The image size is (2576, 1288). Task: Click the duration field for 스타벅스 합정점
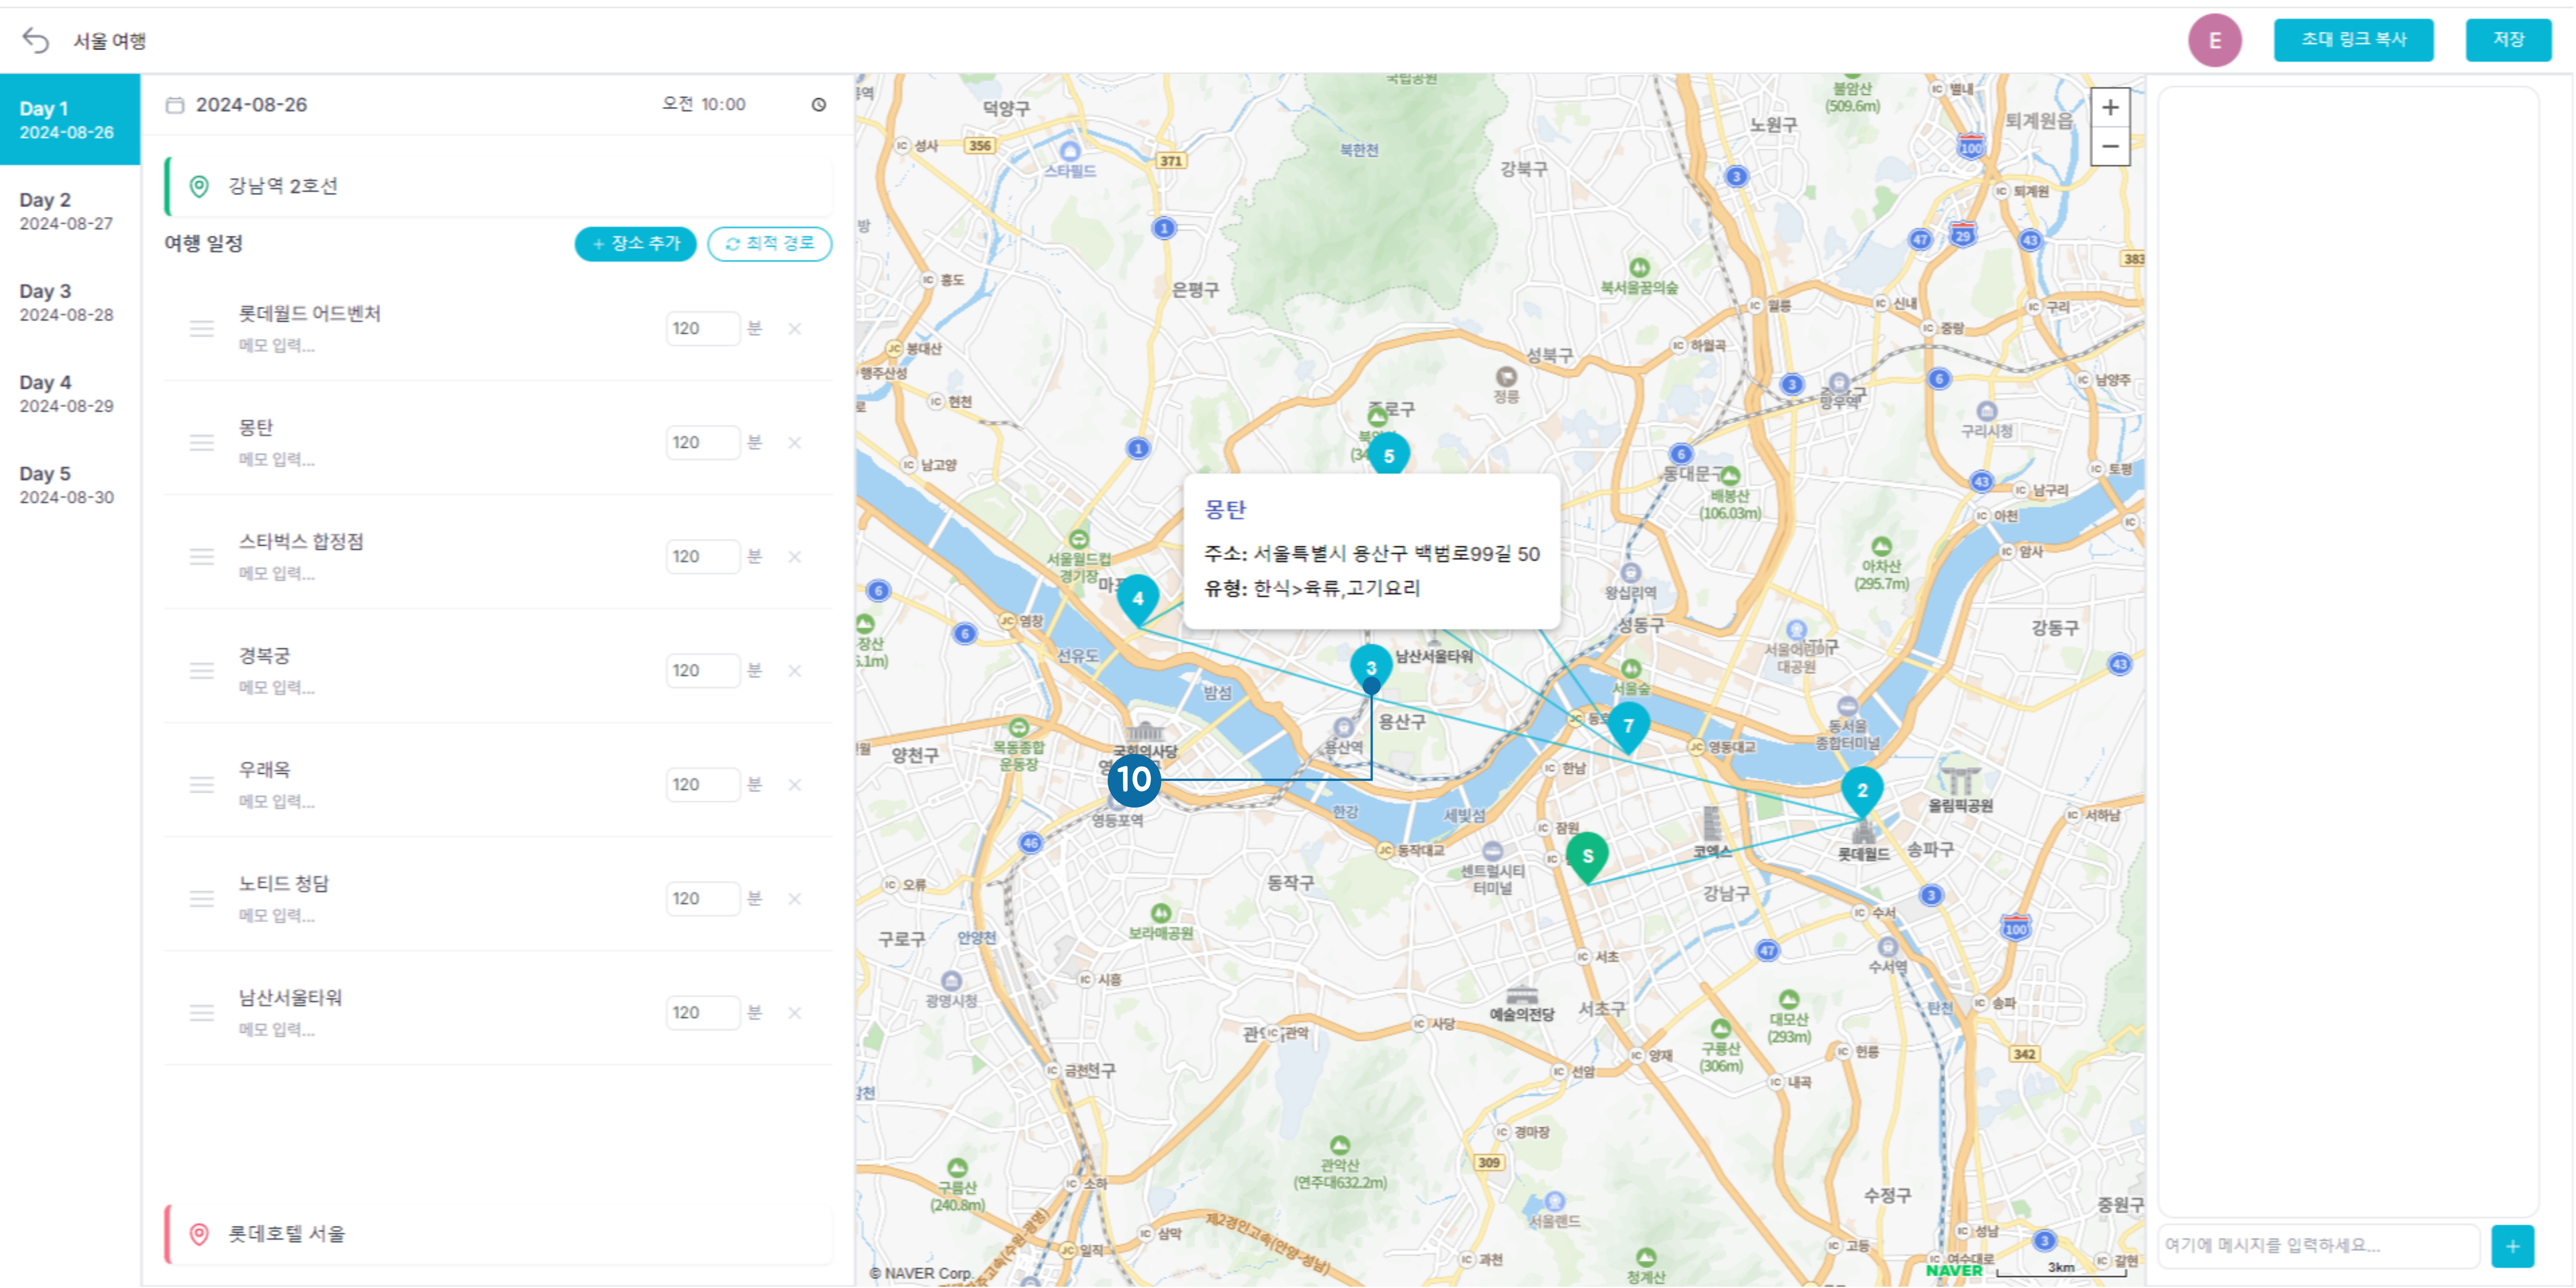(702, 557)
